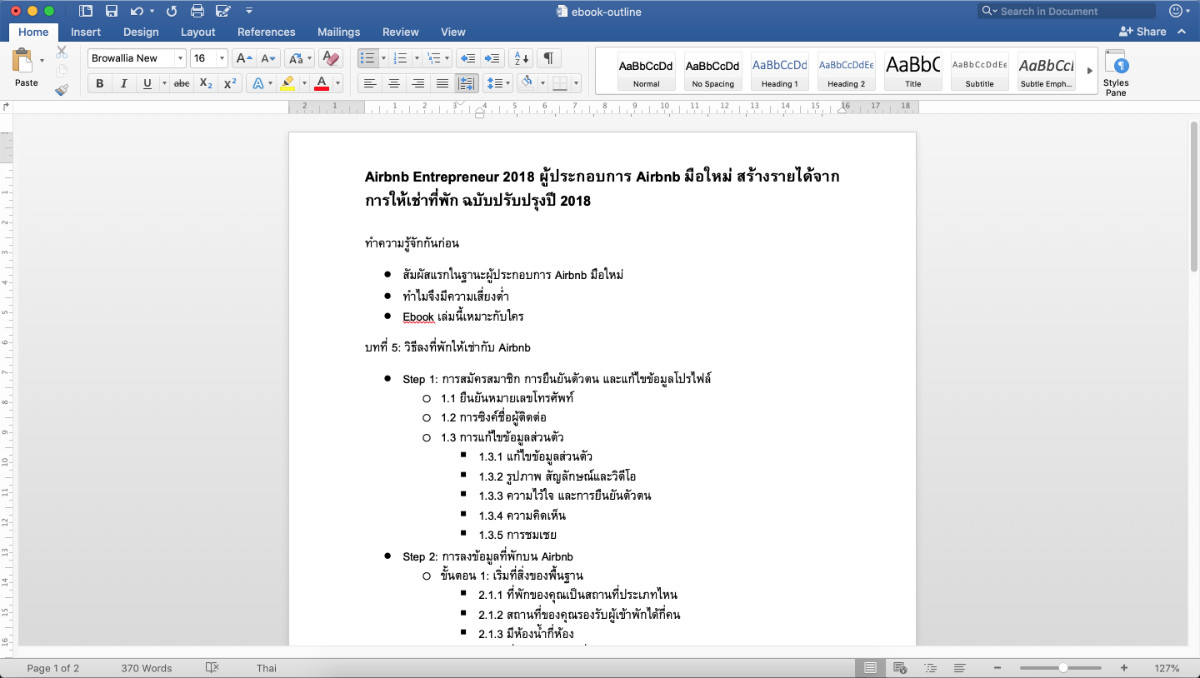
Task: Toggle Italic formatting
Action: pos(124,83)
